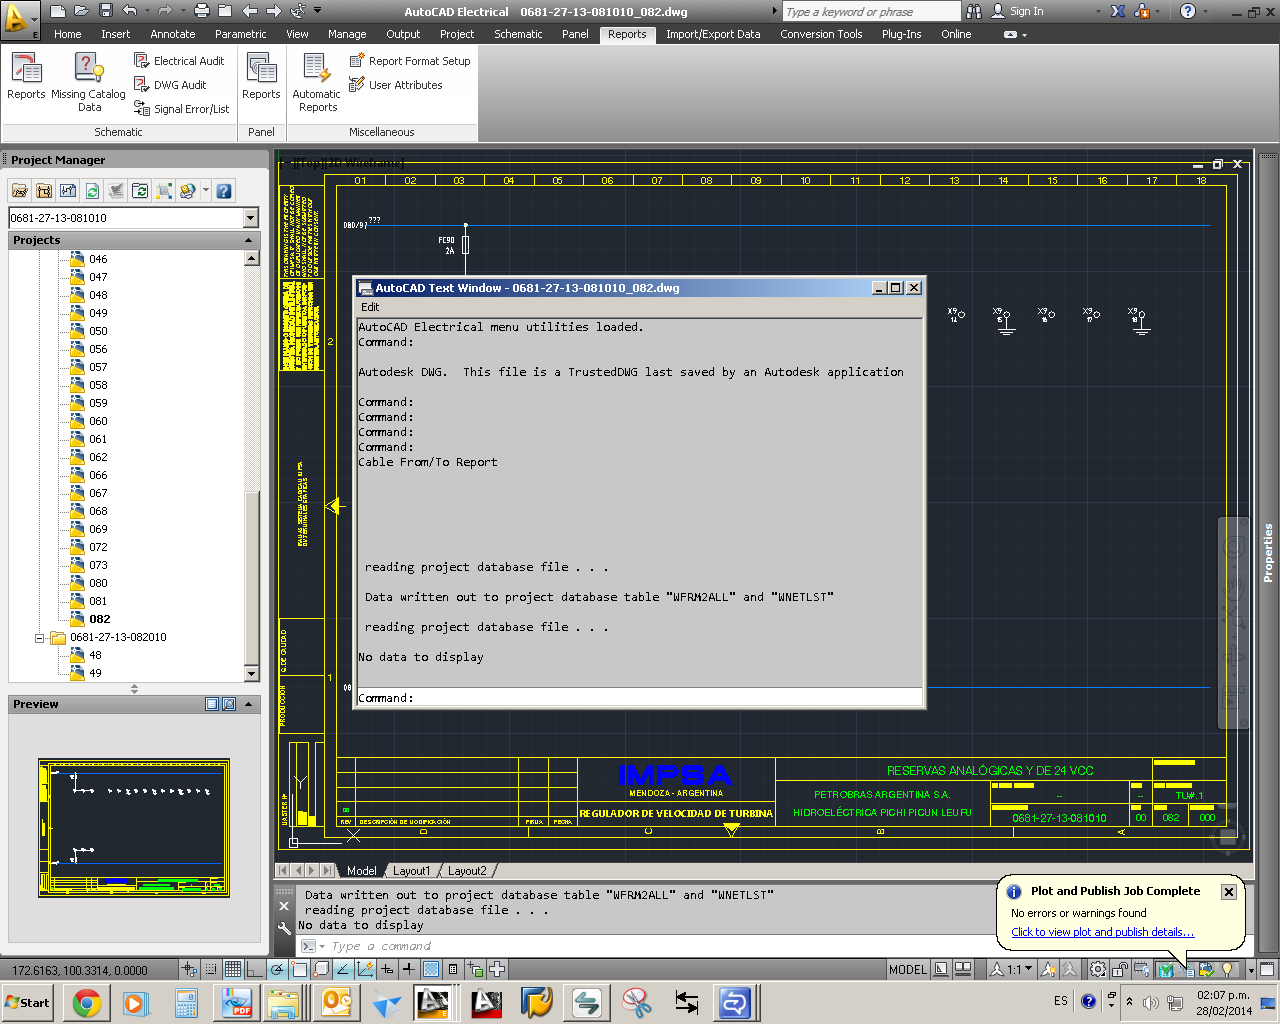Run Automatic Reports

pyautogui.click(x=317, y=82)
